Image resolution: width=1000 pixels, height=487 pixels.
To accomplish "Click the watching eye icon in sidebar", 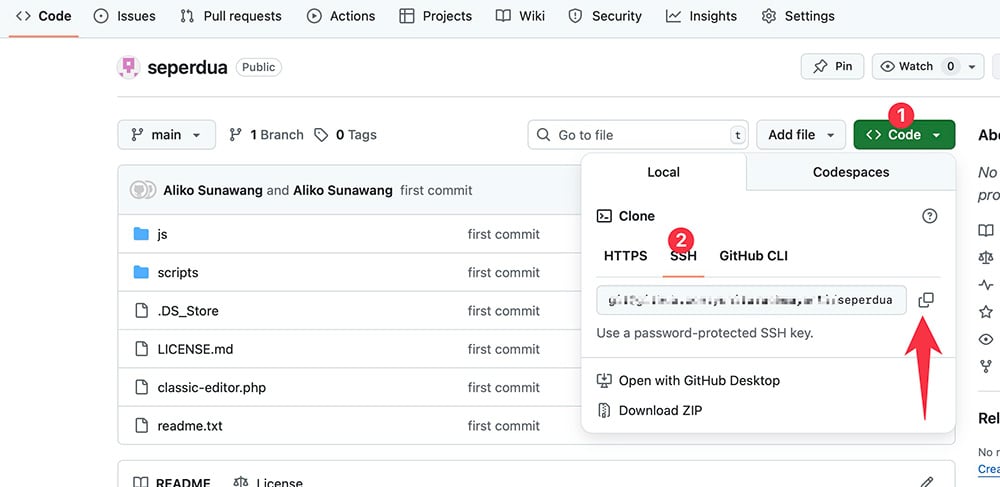I will (986, 339).
